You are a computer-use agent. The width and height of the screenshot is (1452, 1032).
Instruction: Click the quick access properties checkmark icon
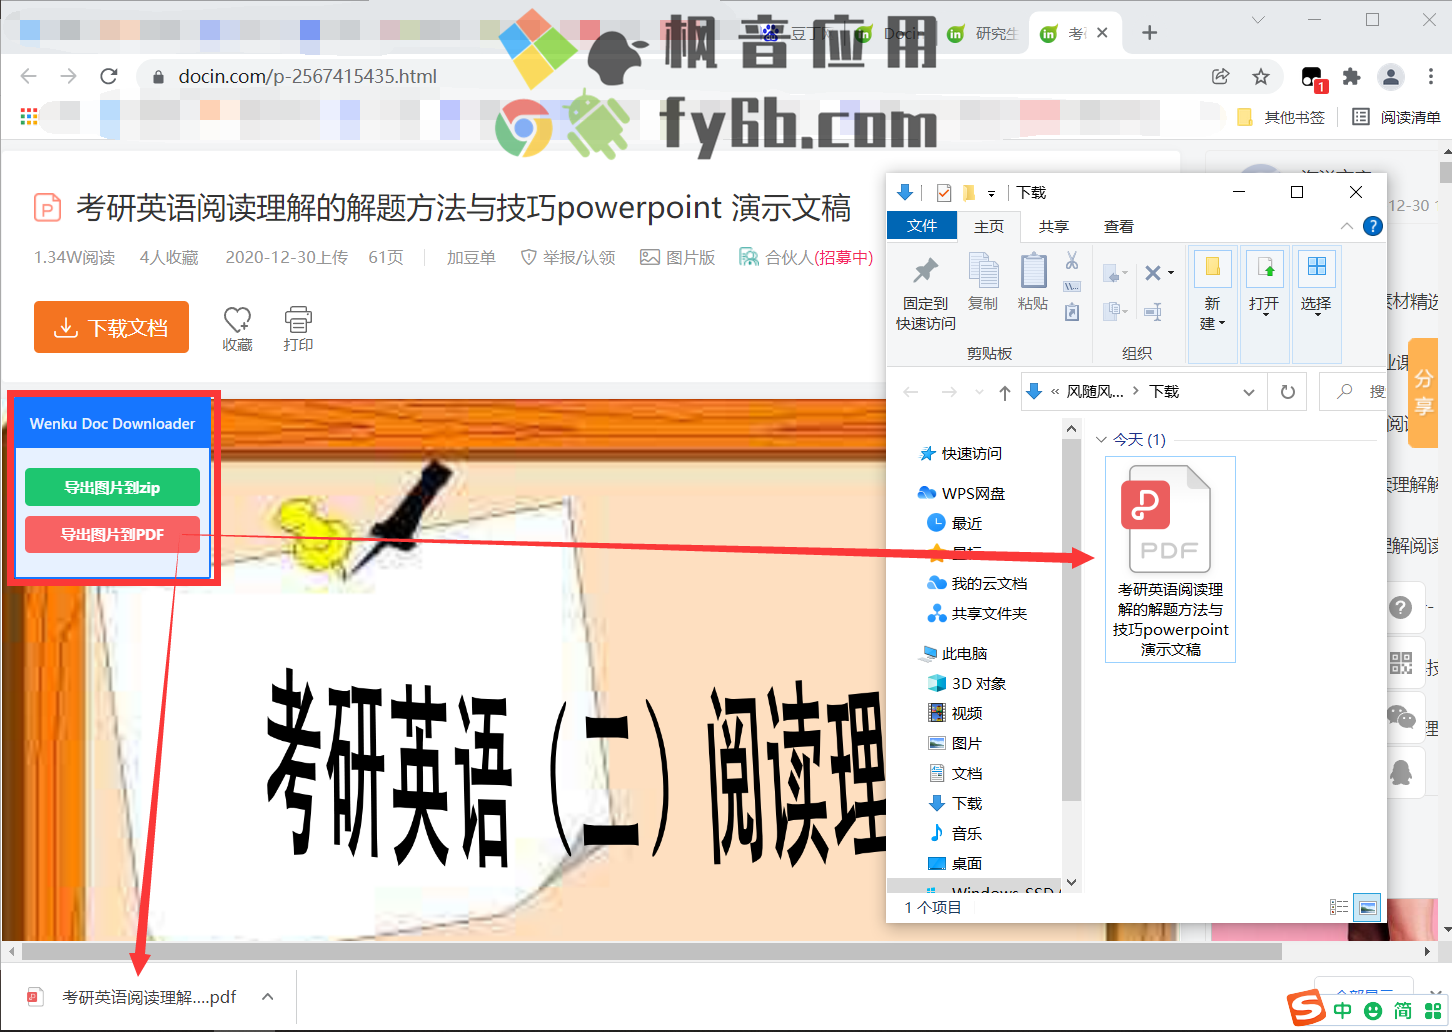(944, 192)
